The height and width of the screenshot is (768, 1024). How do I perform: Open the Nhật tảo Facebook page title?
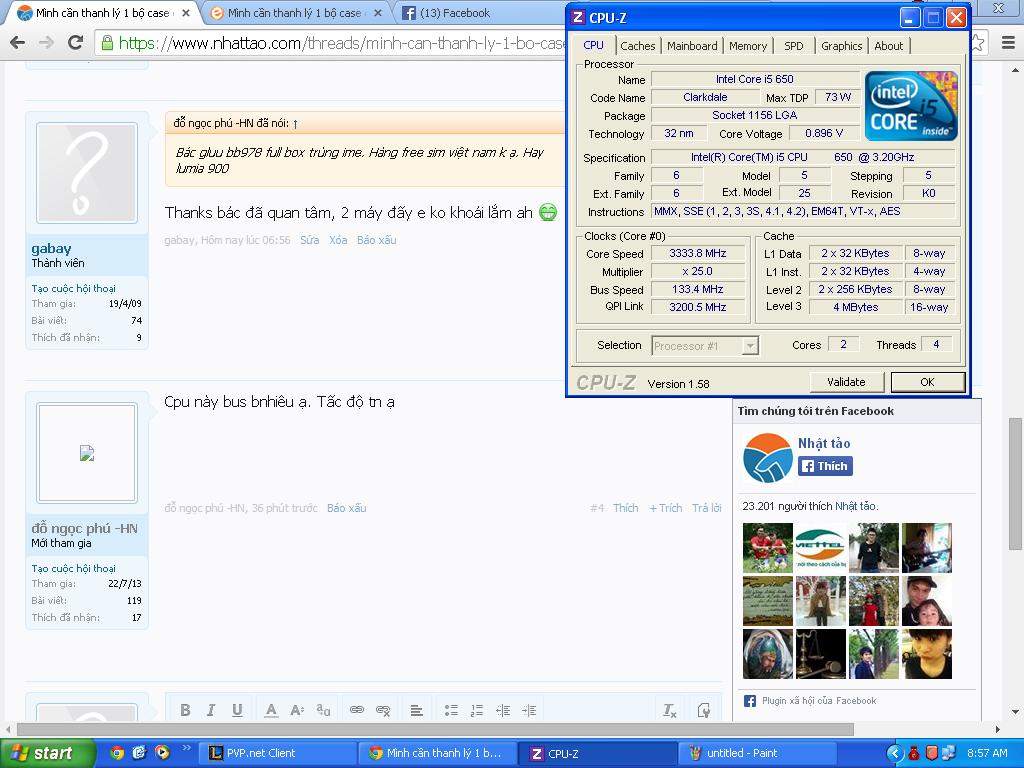(824, 443)
